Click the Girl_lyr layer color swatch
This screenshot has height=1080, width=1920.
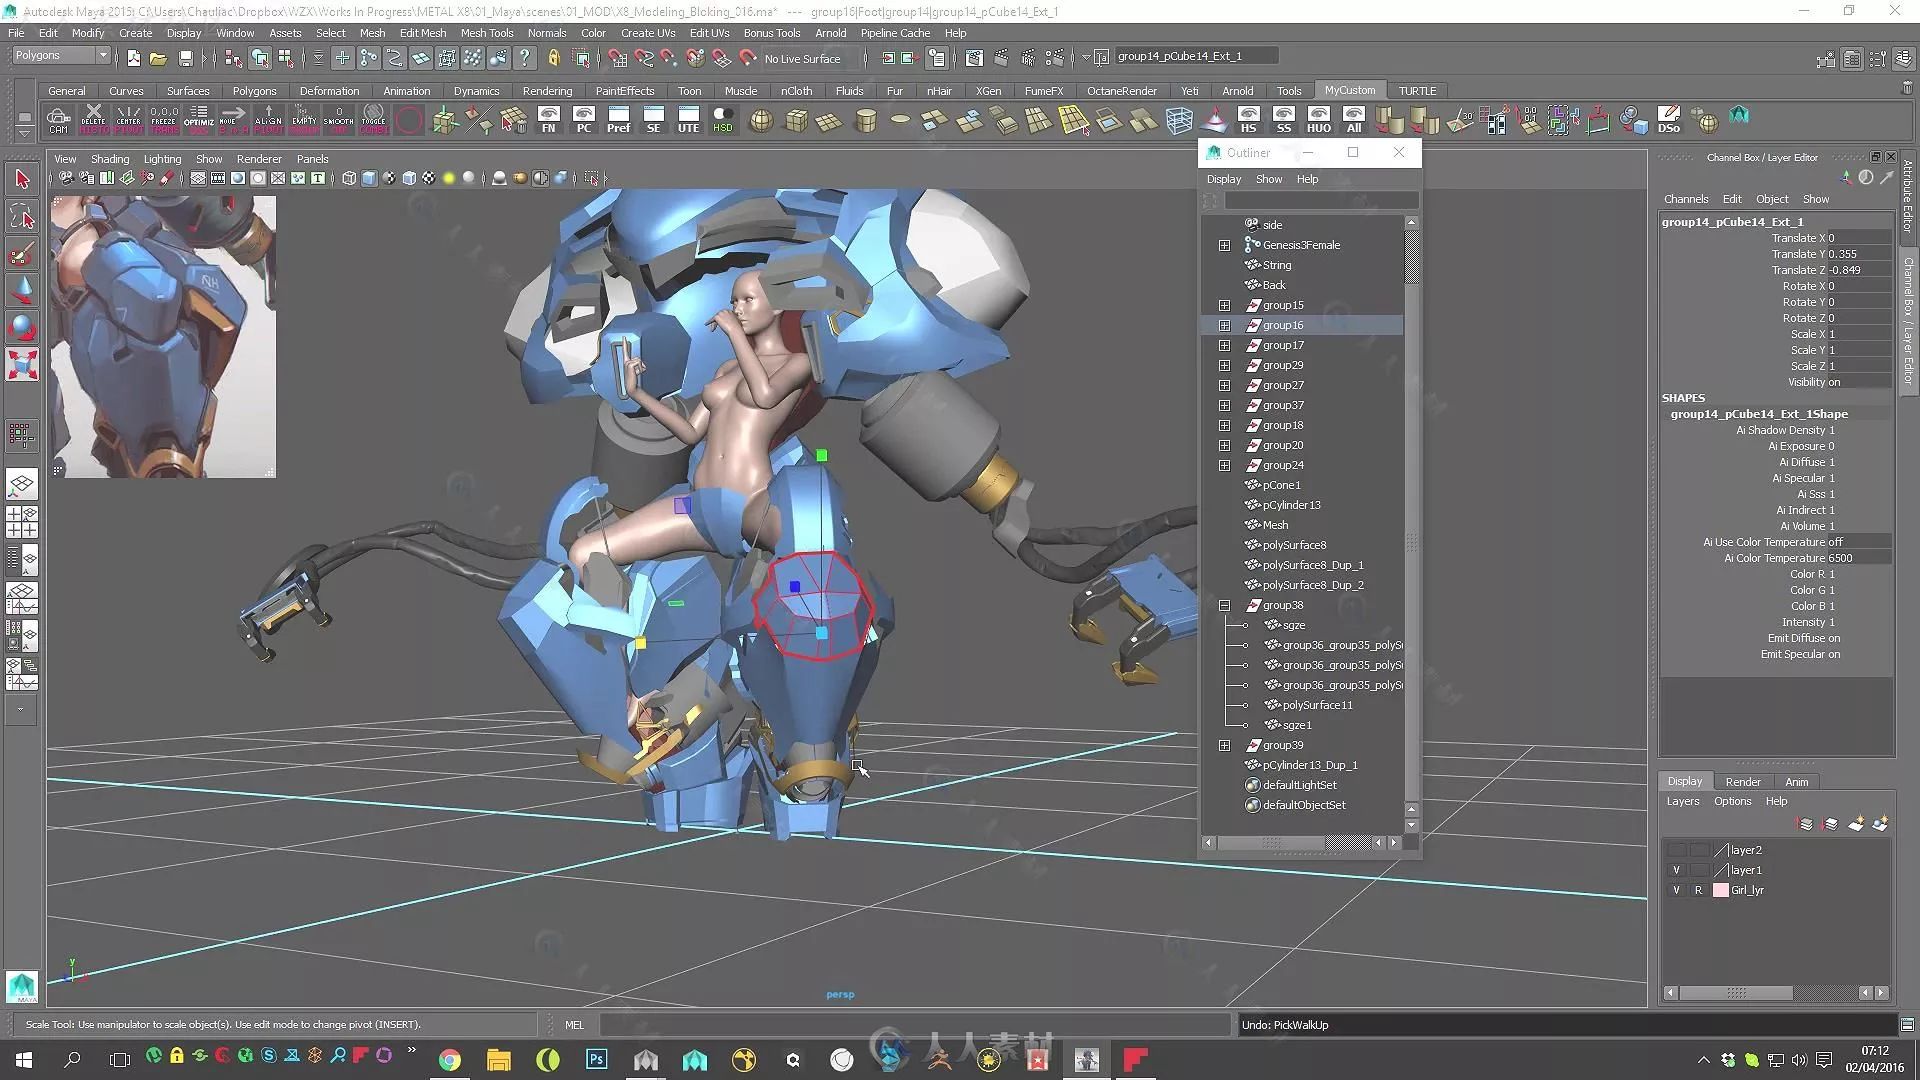pyautogui.click(x=1721, y=890)
